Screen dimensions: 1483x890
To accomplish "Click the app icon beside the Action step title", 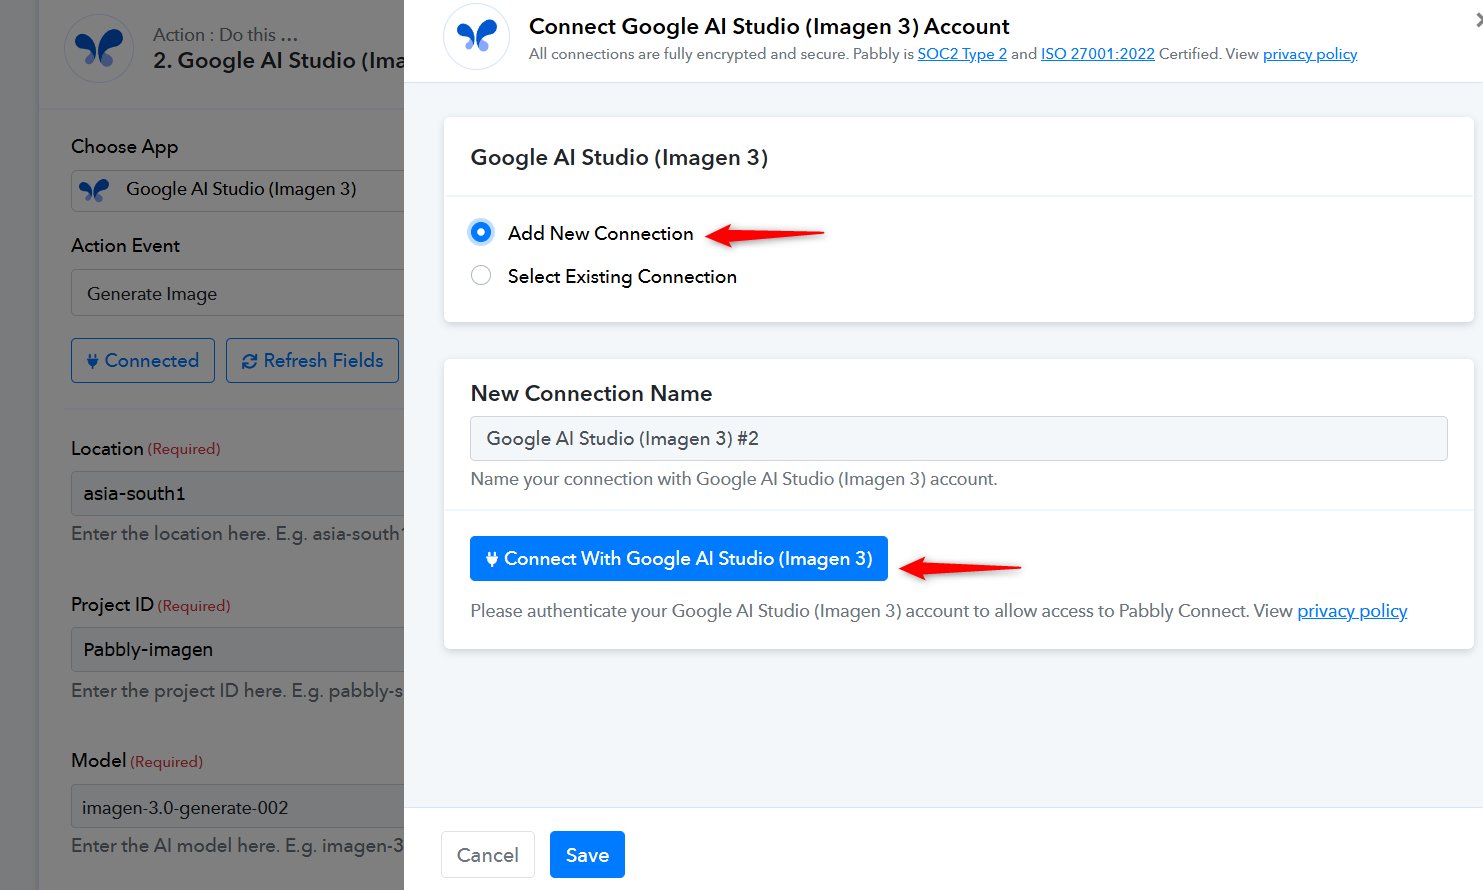I will click(x=99, y=49).
